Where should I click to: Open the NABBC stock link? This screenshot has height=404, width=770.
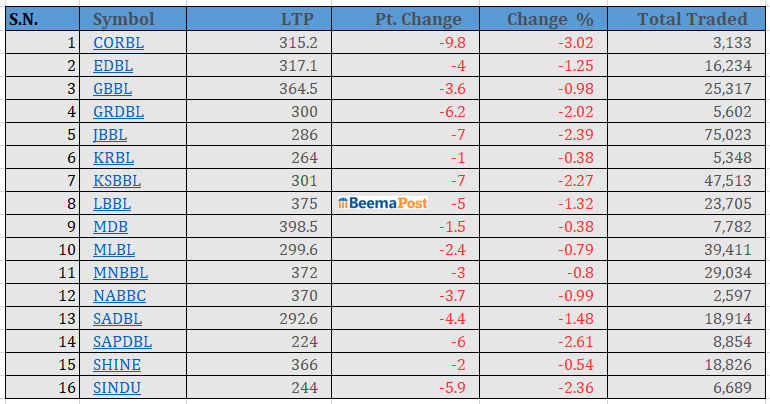[117, 295]
